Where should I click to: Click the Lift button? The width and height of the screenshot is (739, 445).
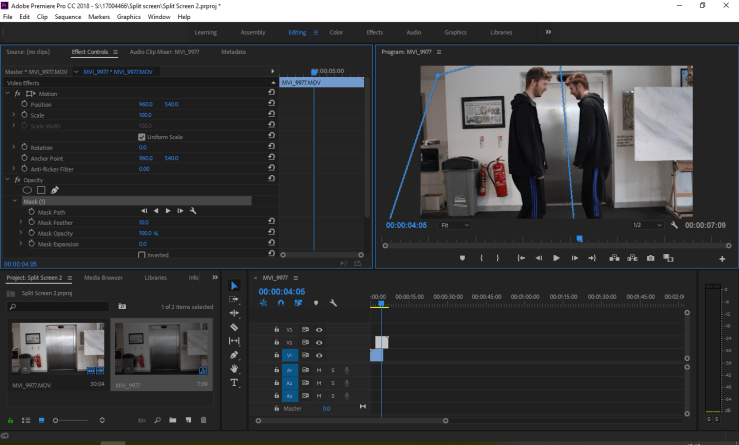(x=614, y=258)
